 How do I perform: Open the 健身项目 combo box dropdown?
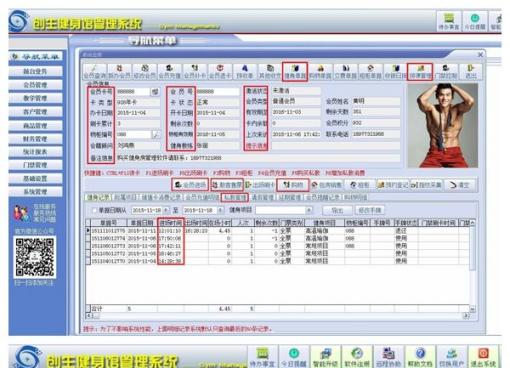point(309,210)
